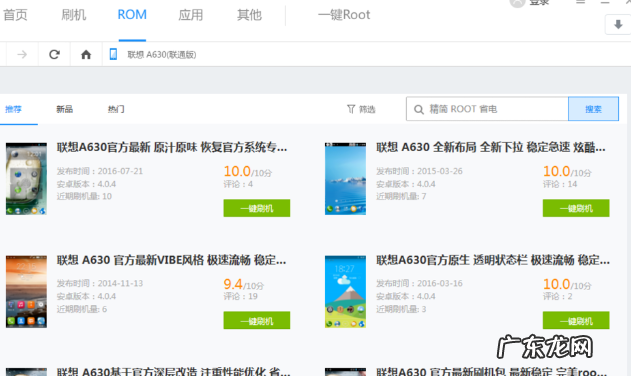The height and width of the screenshot is (376, 631).
Task: Open ROM title 联想A630 官方最新刷机包
Action: point(492,371)
